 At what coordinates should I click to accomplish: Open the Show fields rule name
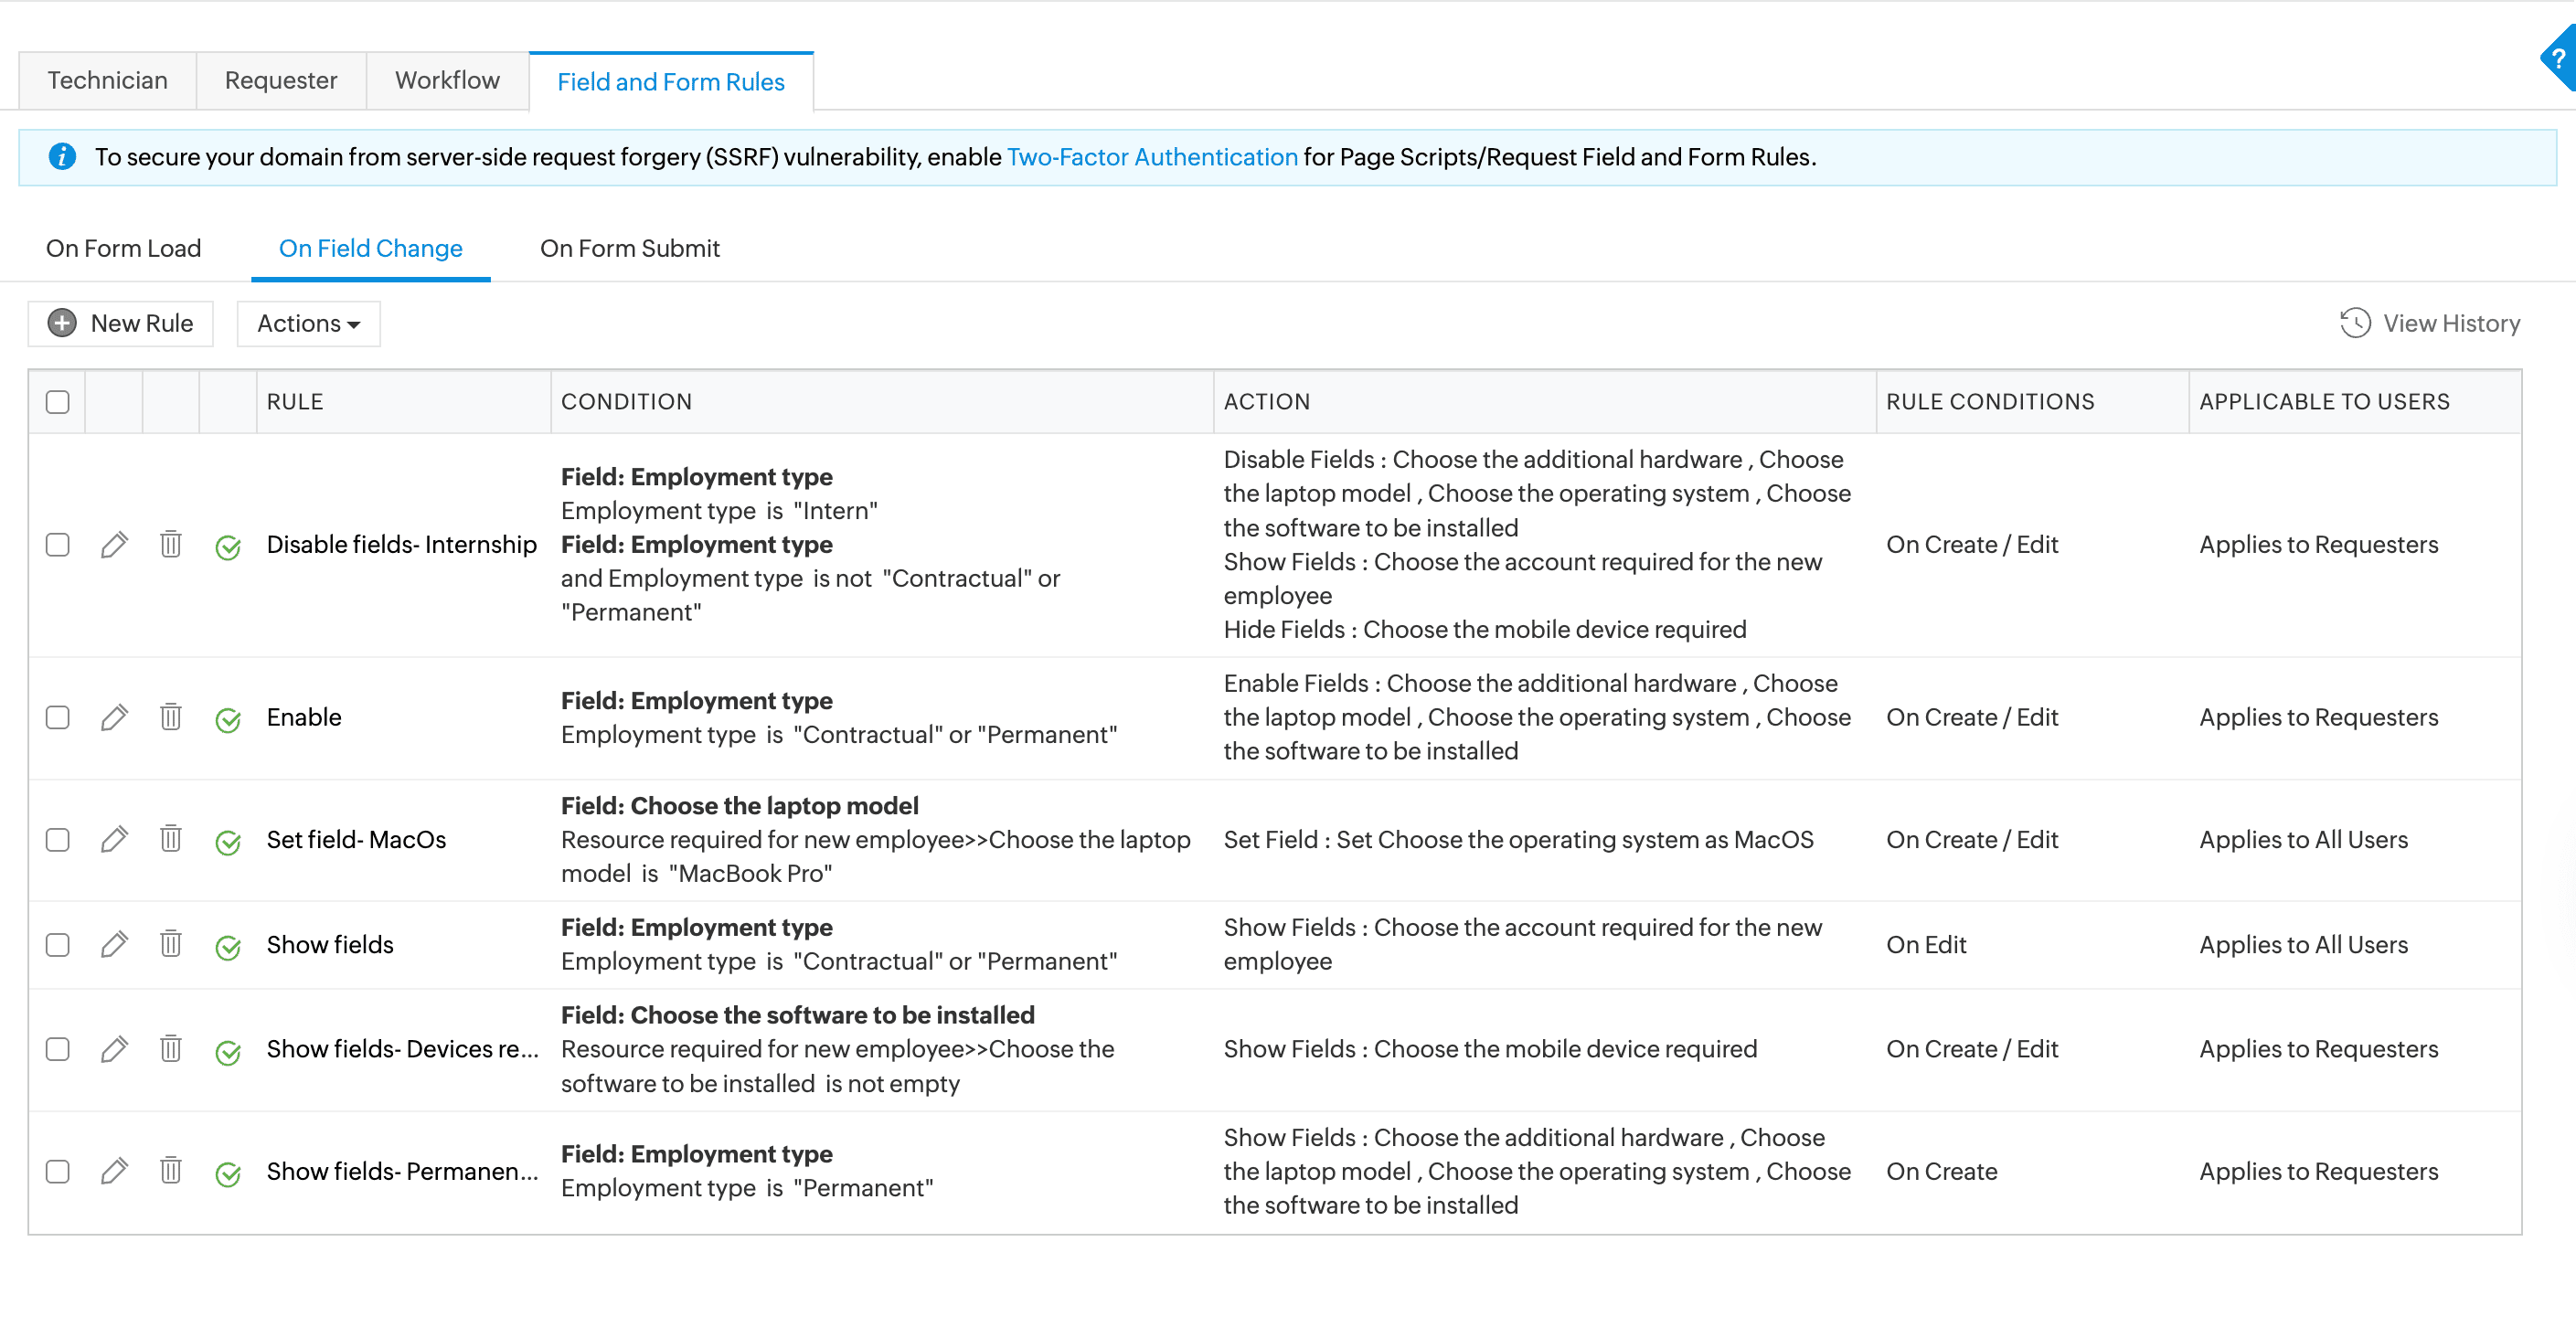pos(330,945)
